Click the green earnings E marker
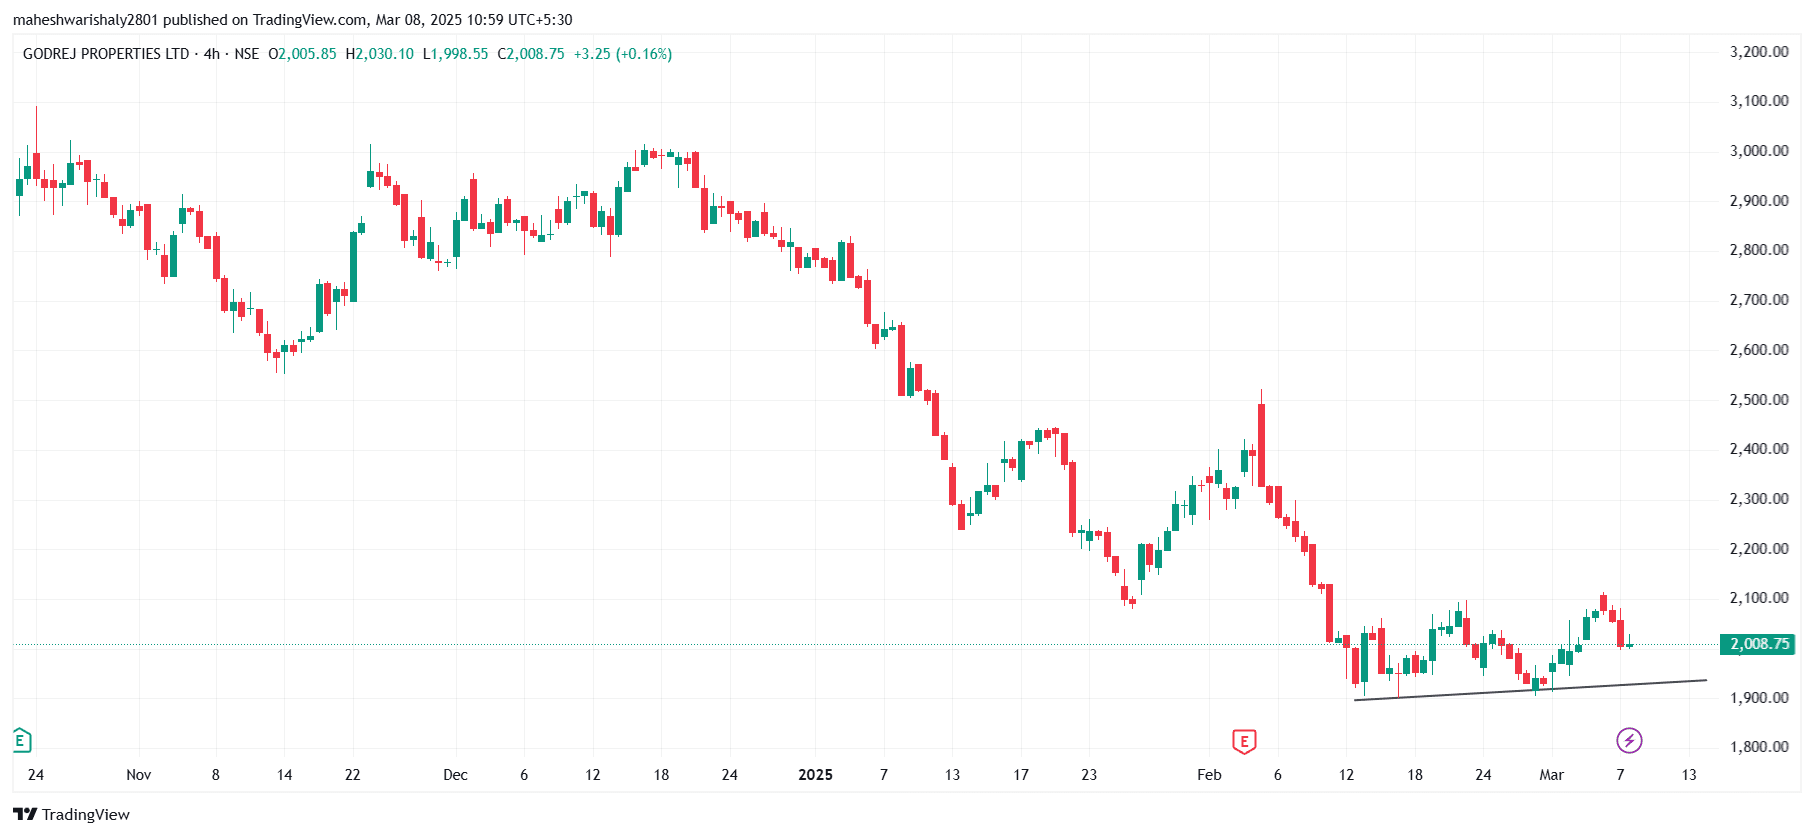The height and width of the screenshot is (836, 1814). coord(22,741)
